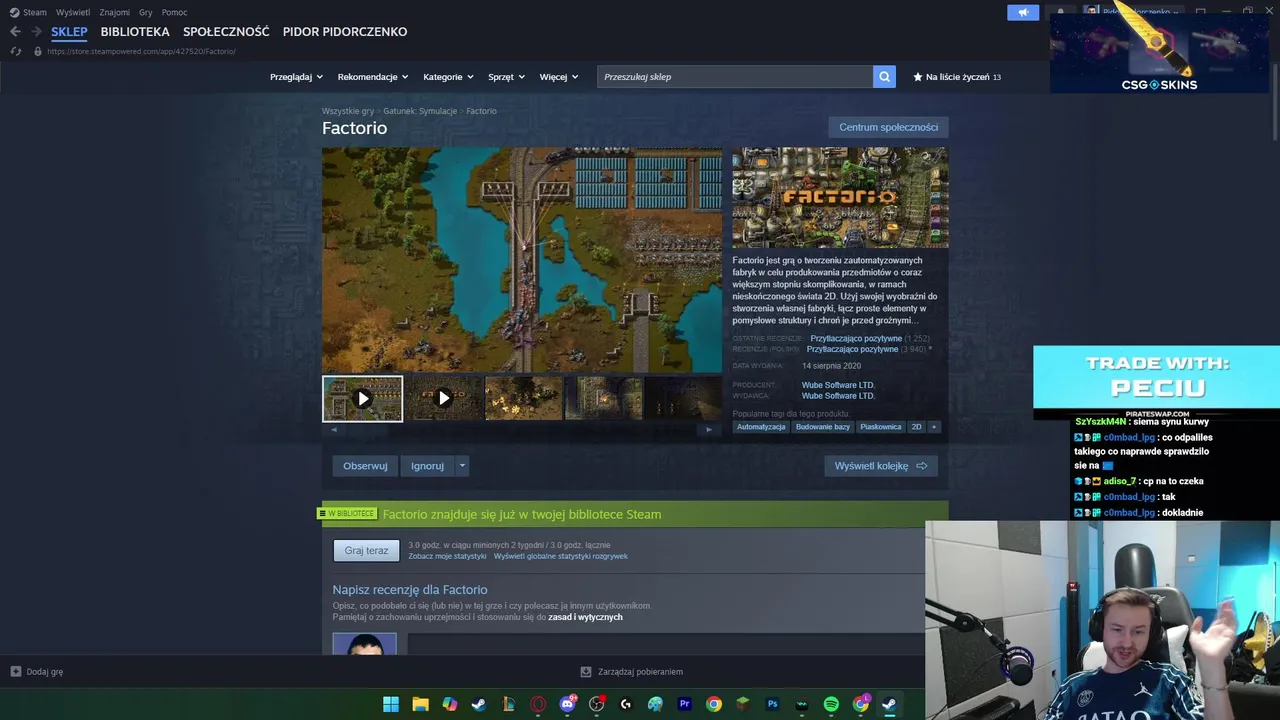Open the Budowanie bazy tag
The height and width of the screenshot is (720, 1280).
click(823, 427)
